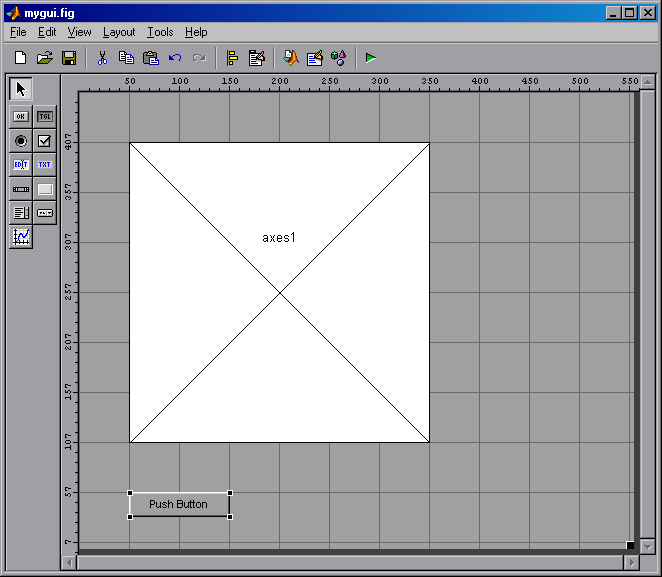Click the Undo toolbar arrow
The image size is (662, 577).
[175, 58]
